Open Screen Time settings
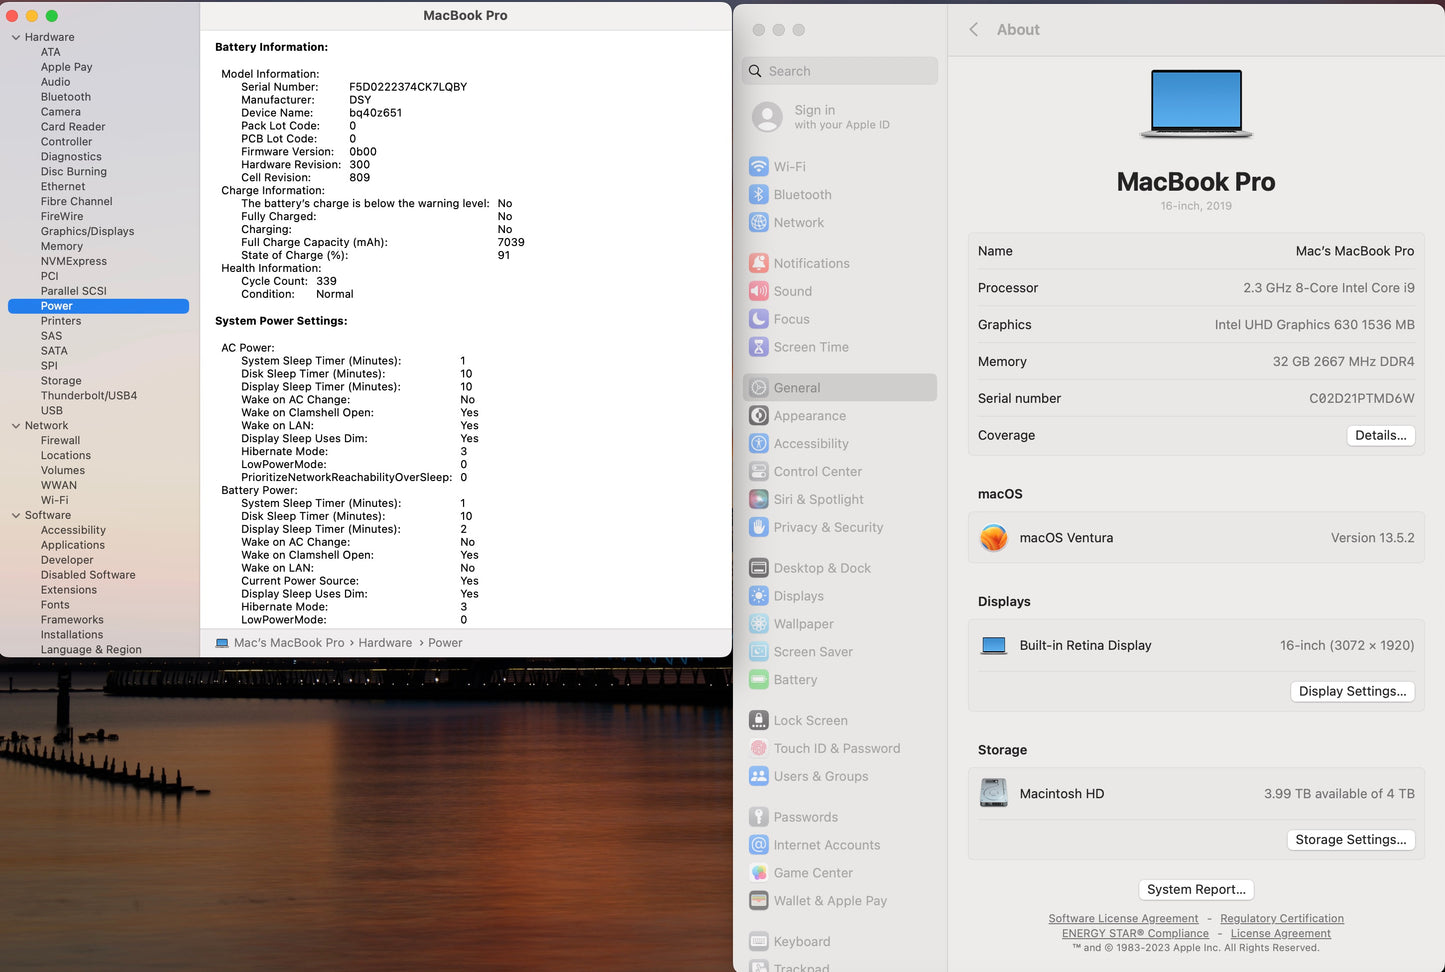The width and height of the screenshot is (1445, 972). click(x=810, y=347)
